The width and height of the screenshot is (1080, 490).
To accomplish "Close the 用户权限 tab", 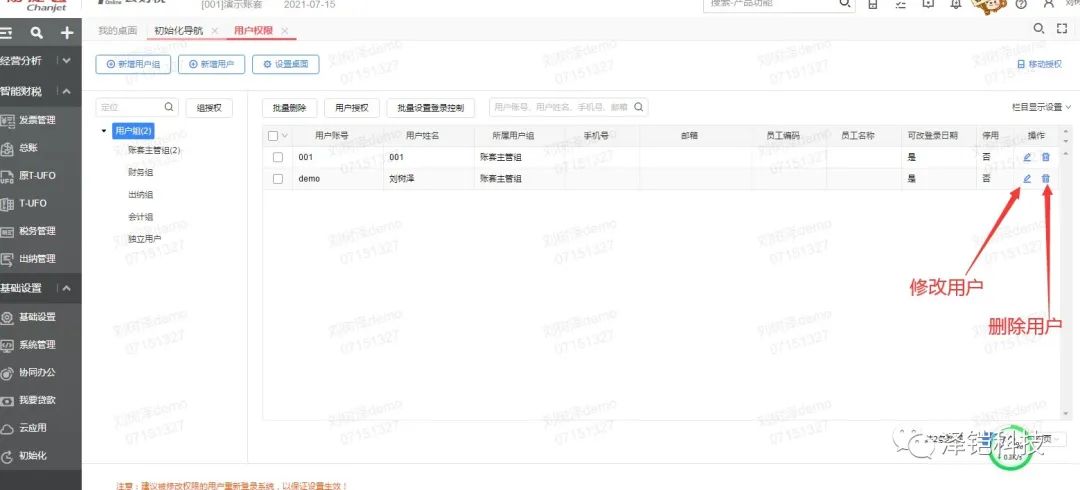I will (x=284, y=31).
